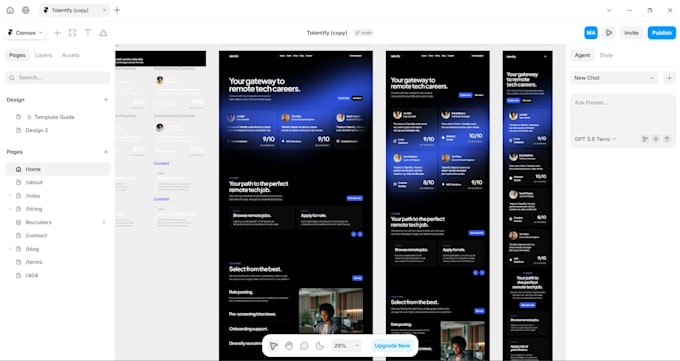
Task: Click the Home page icon in list
Action: 18,169
